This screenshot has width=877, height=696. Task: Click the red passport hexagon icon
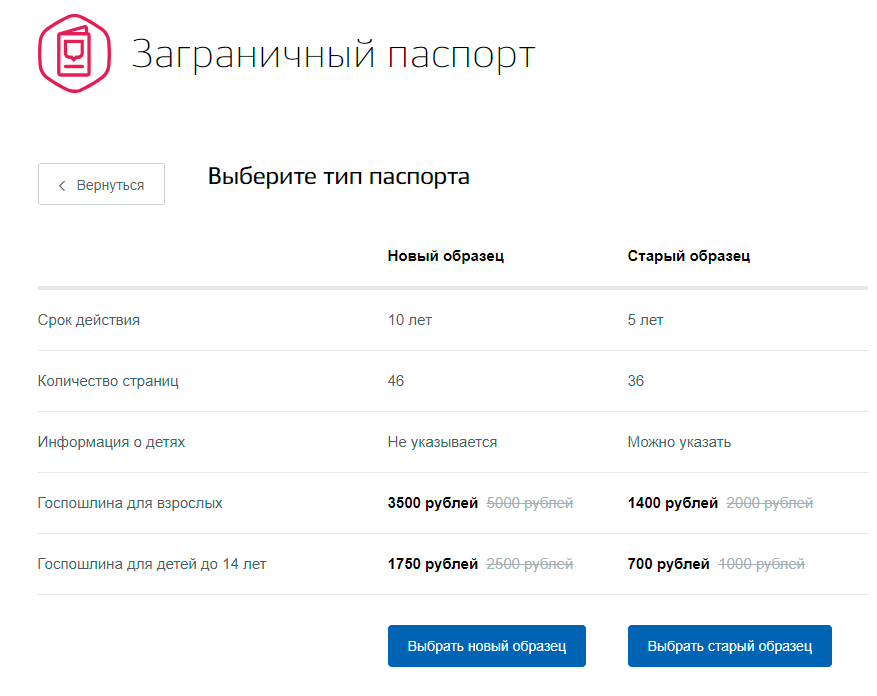tap(75, 51)
